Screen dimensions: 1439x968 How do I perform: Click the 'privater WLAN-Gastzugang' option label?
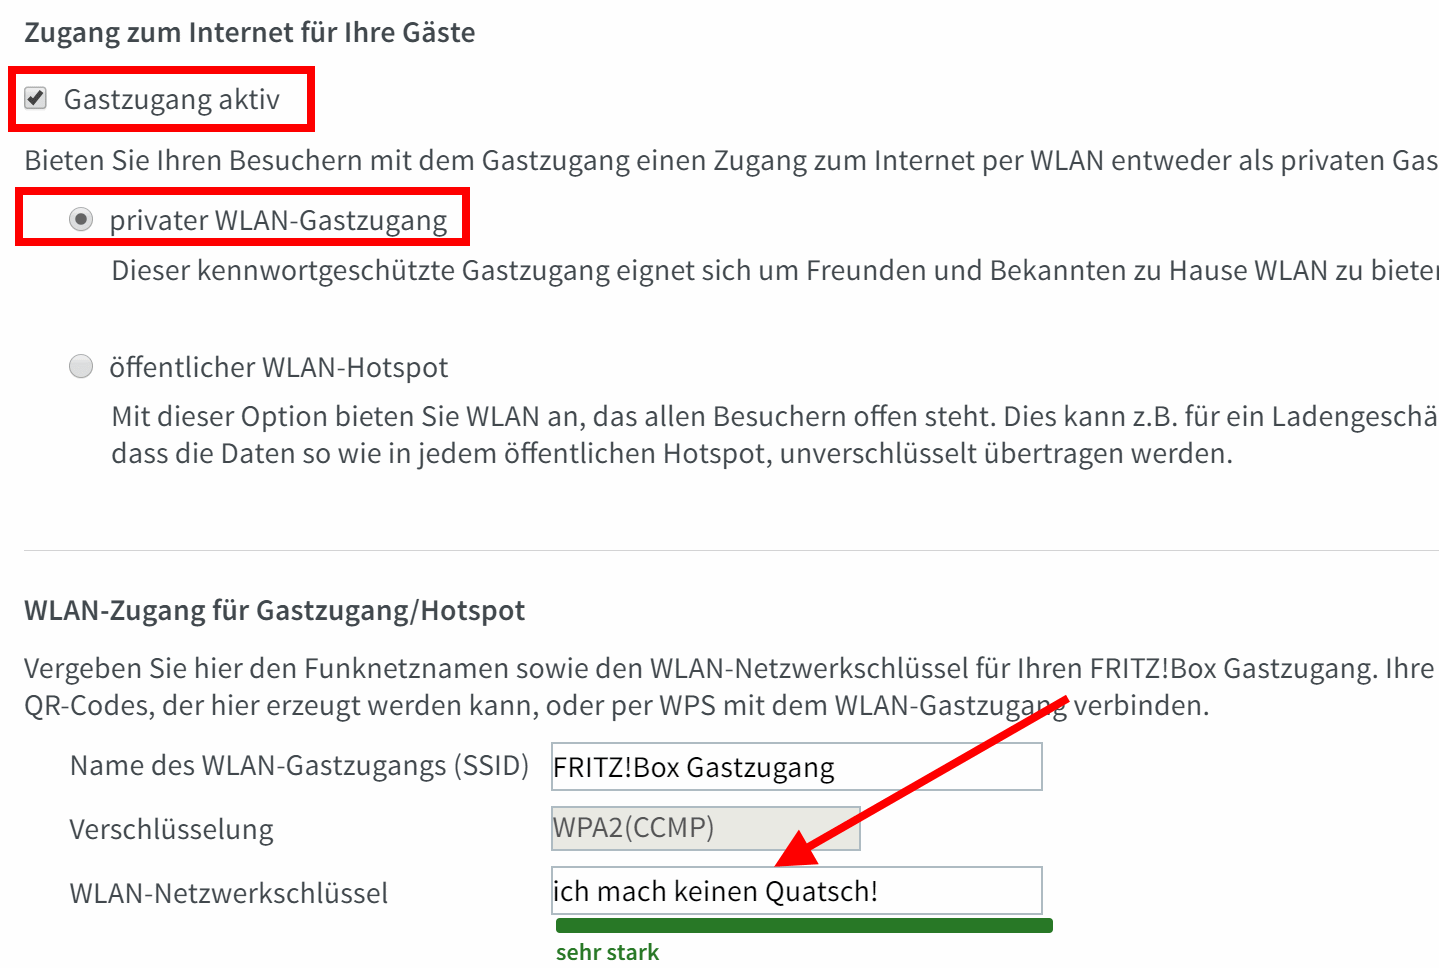(278, 221)
